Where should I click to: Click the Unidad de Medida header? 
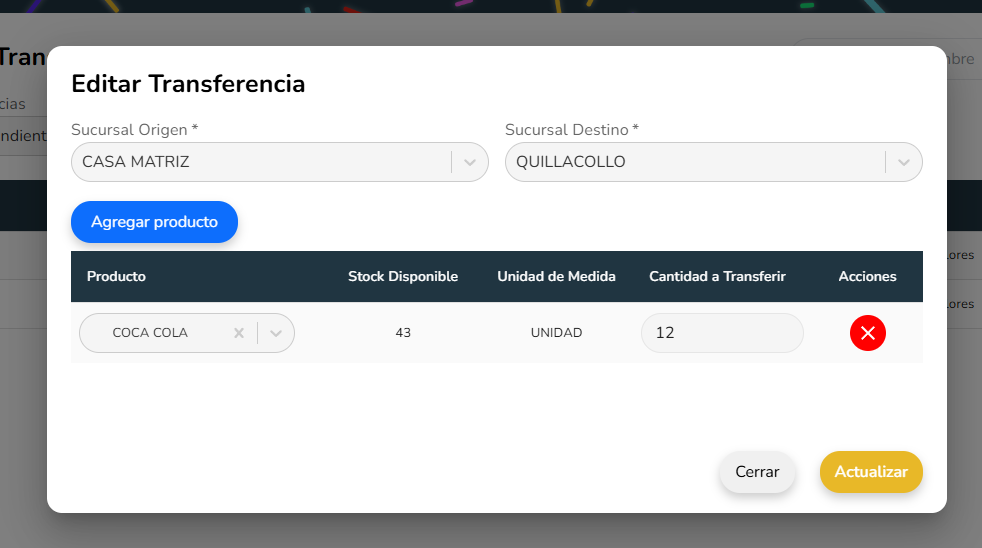point(556,276)
